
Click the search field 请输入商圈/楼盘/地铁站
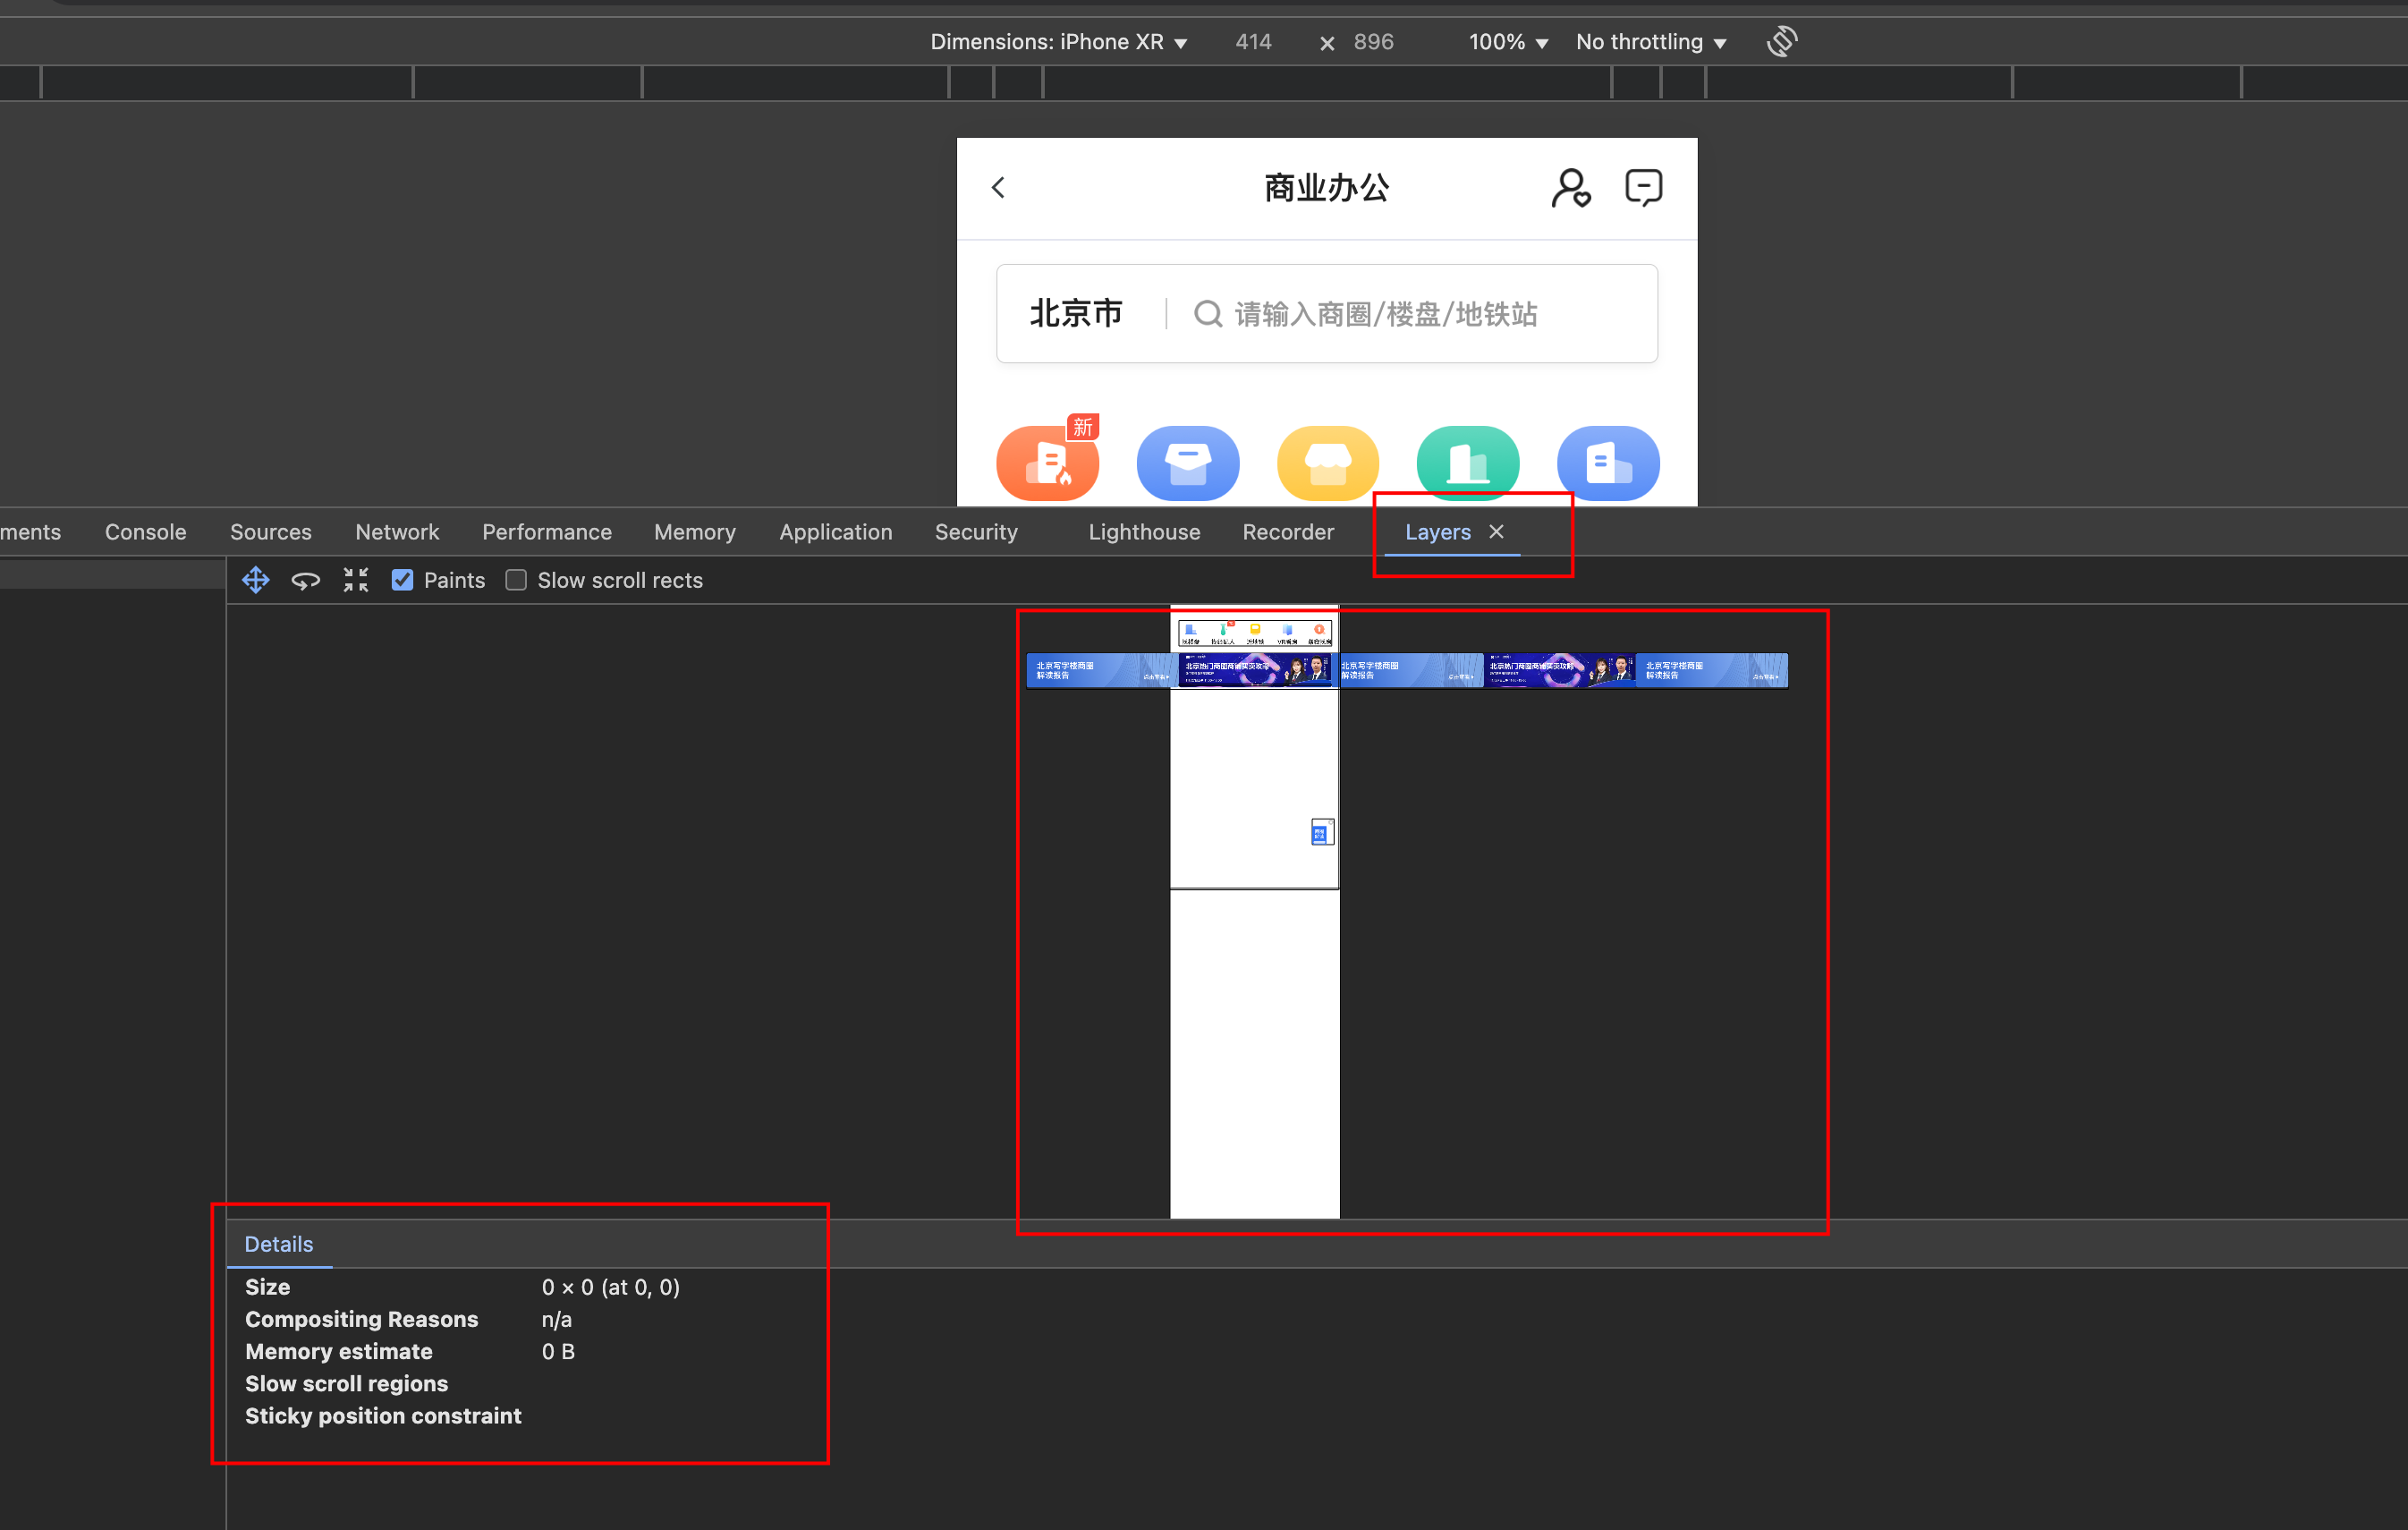pos(1386,314)
